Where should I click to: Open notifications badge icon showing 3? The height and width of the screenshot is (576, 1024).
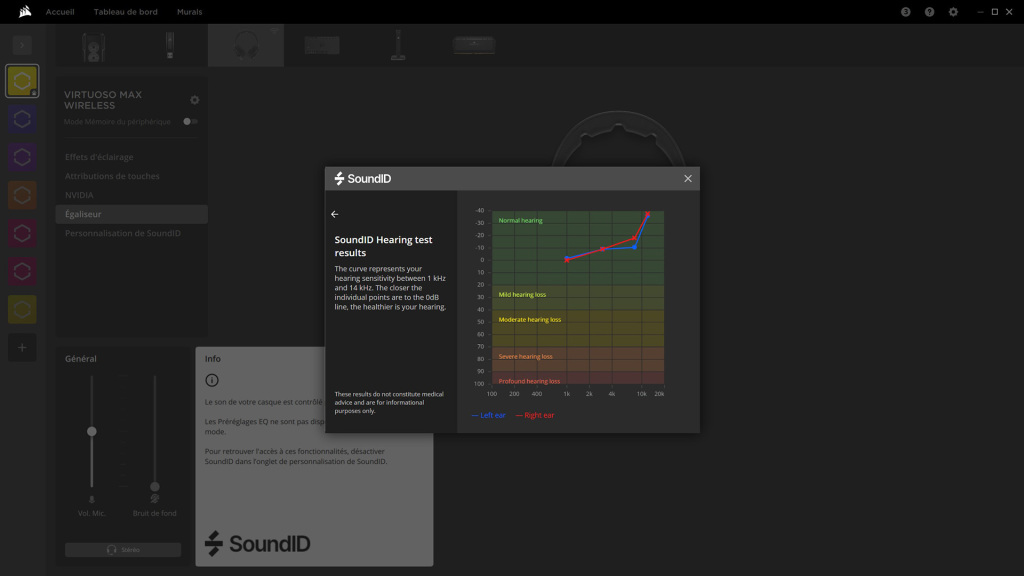pos(905,12)
